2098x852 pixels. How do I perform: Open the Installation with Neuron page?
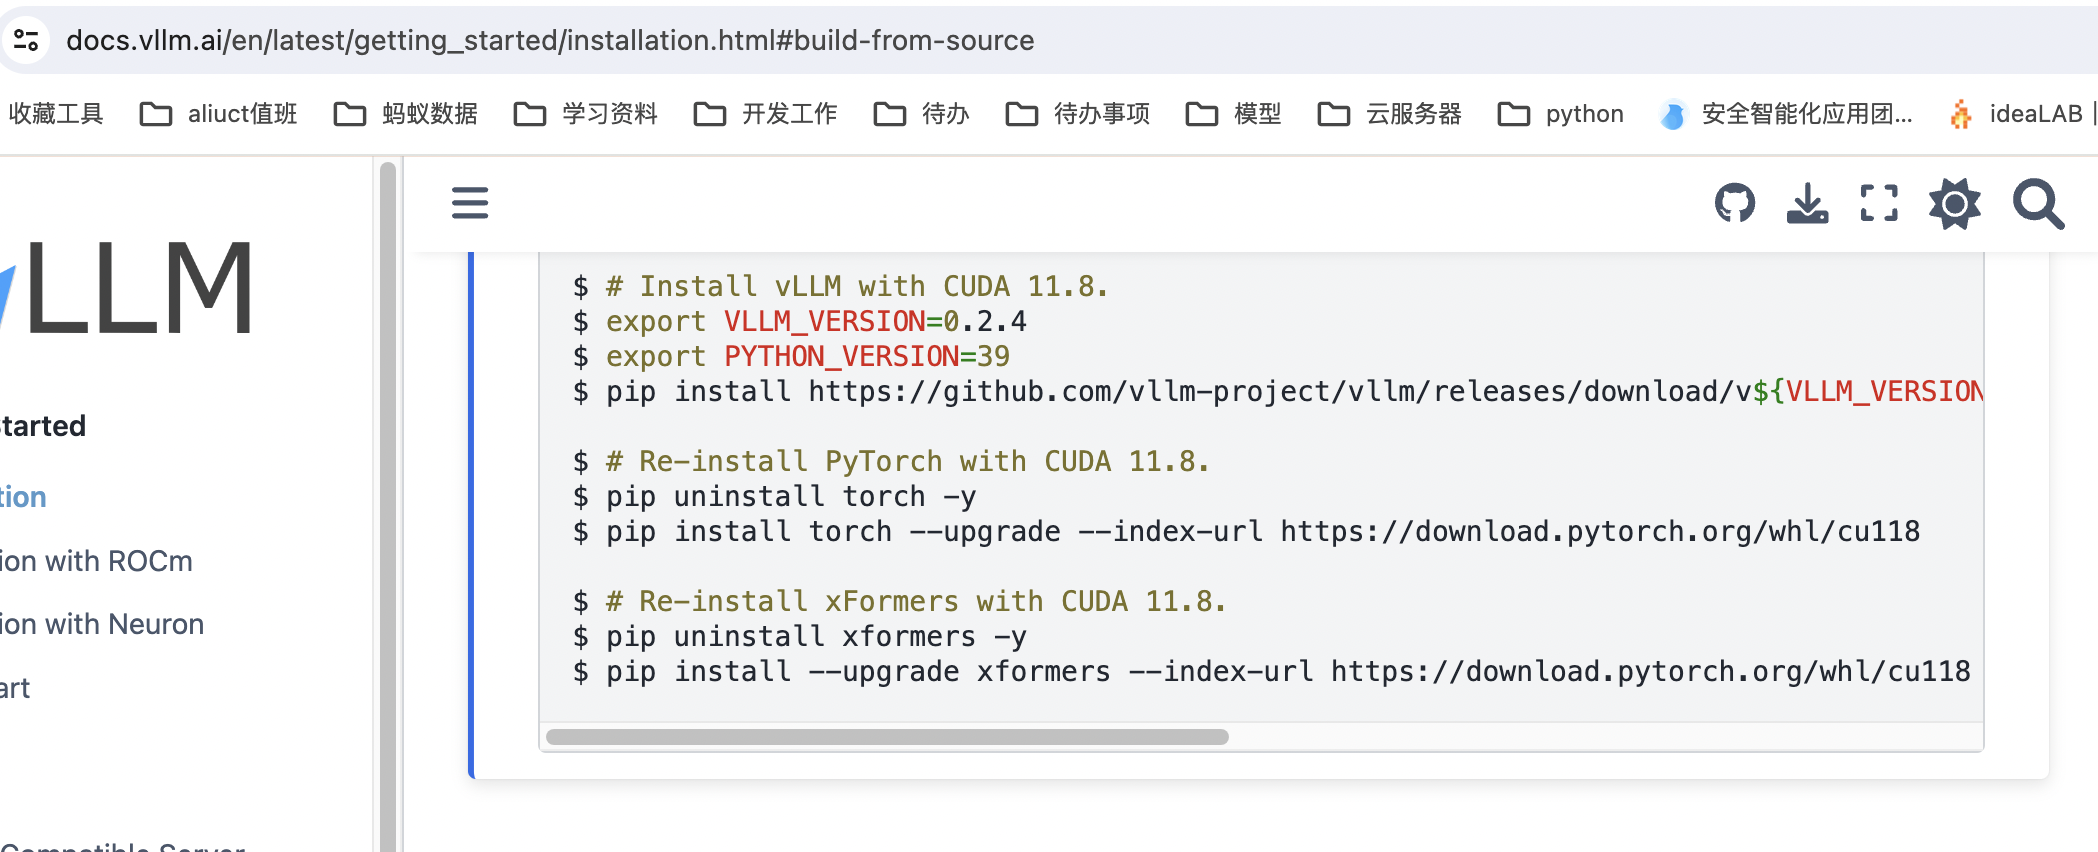101,624
